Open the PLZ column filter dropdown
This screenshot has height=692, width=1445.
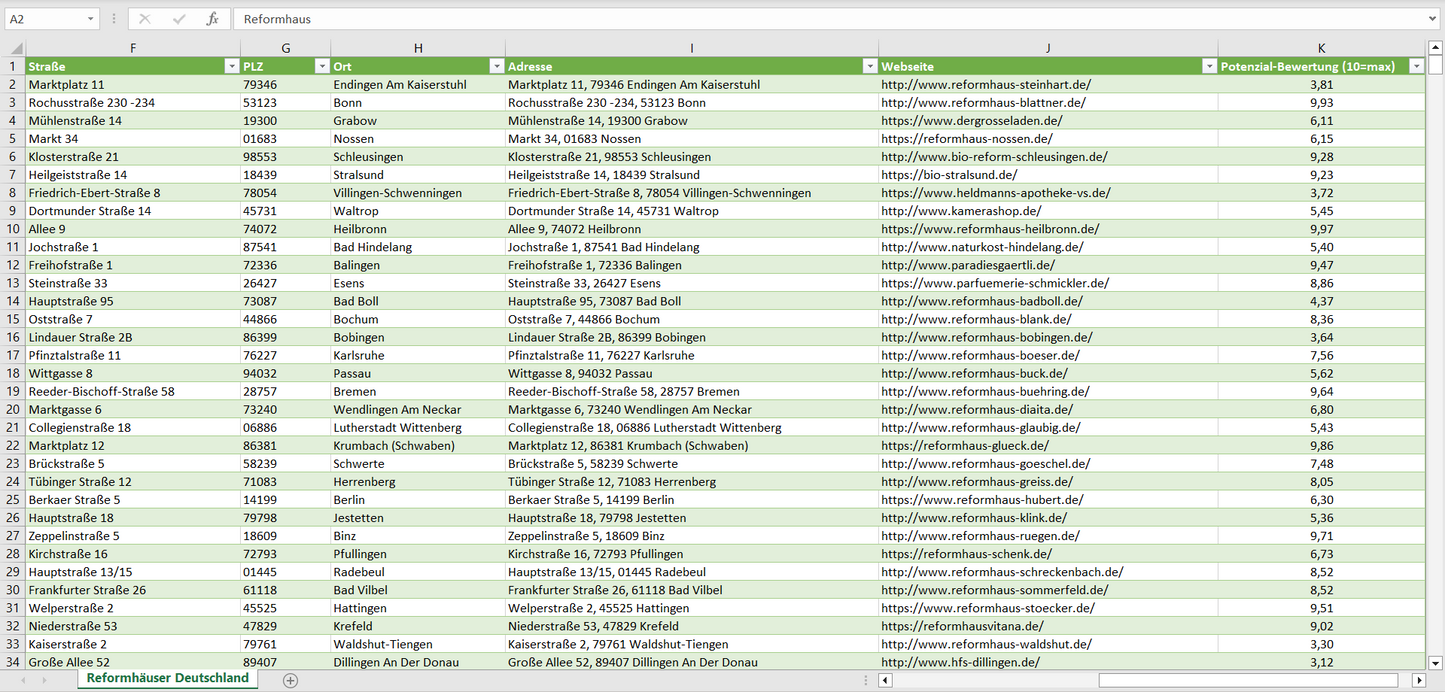click(x=322, y=67)
